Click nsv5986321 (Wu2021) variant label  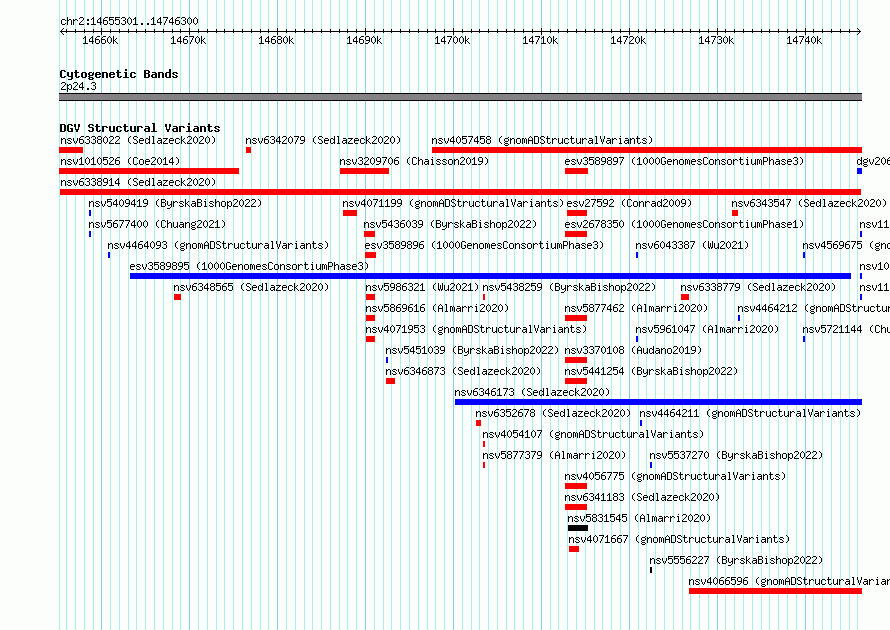[422, 287]
